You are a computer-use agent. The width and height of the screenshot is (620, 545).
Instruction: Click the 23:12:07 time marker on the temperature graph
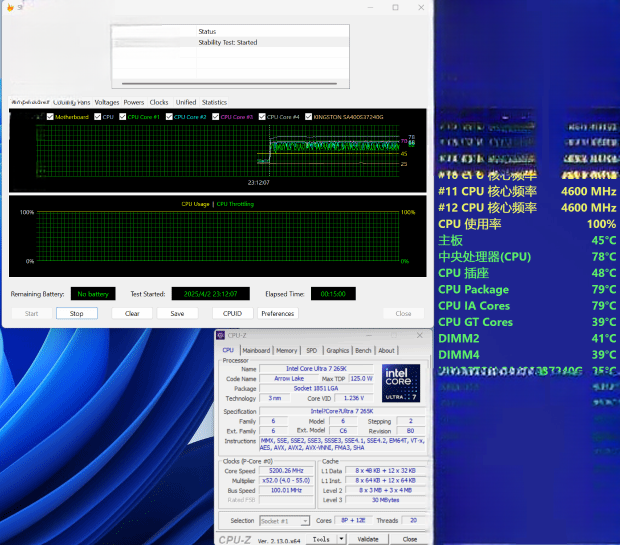tap(259, 182)
